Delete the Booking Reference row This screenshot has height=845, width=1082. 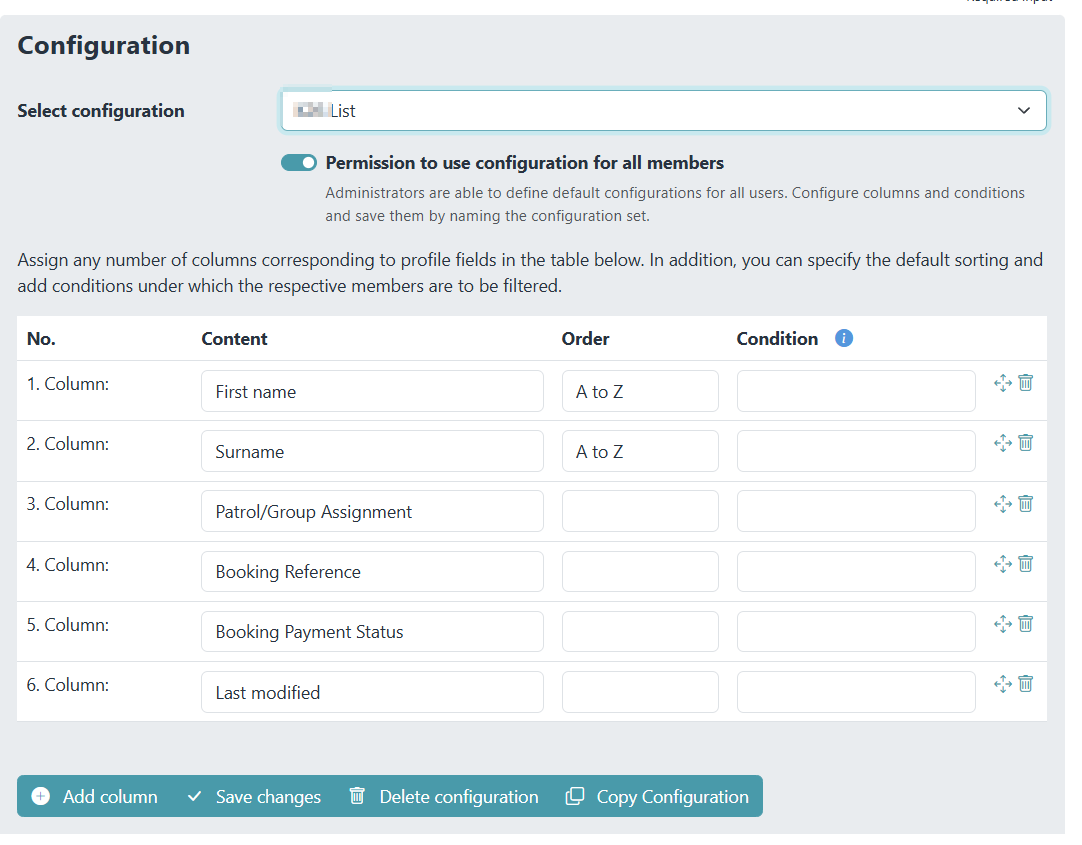pyautogui.click(x=1025, y=564)
